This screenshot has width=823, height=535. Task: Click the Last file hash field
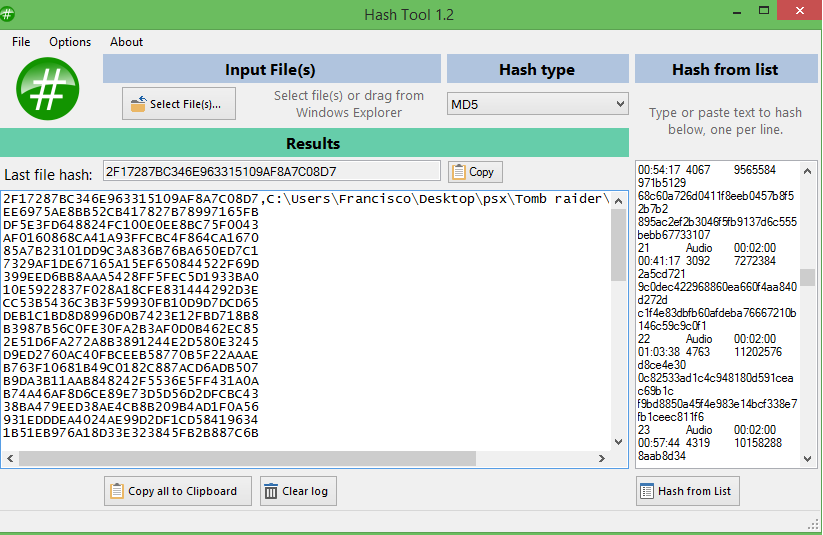click(x=271, y=171)
